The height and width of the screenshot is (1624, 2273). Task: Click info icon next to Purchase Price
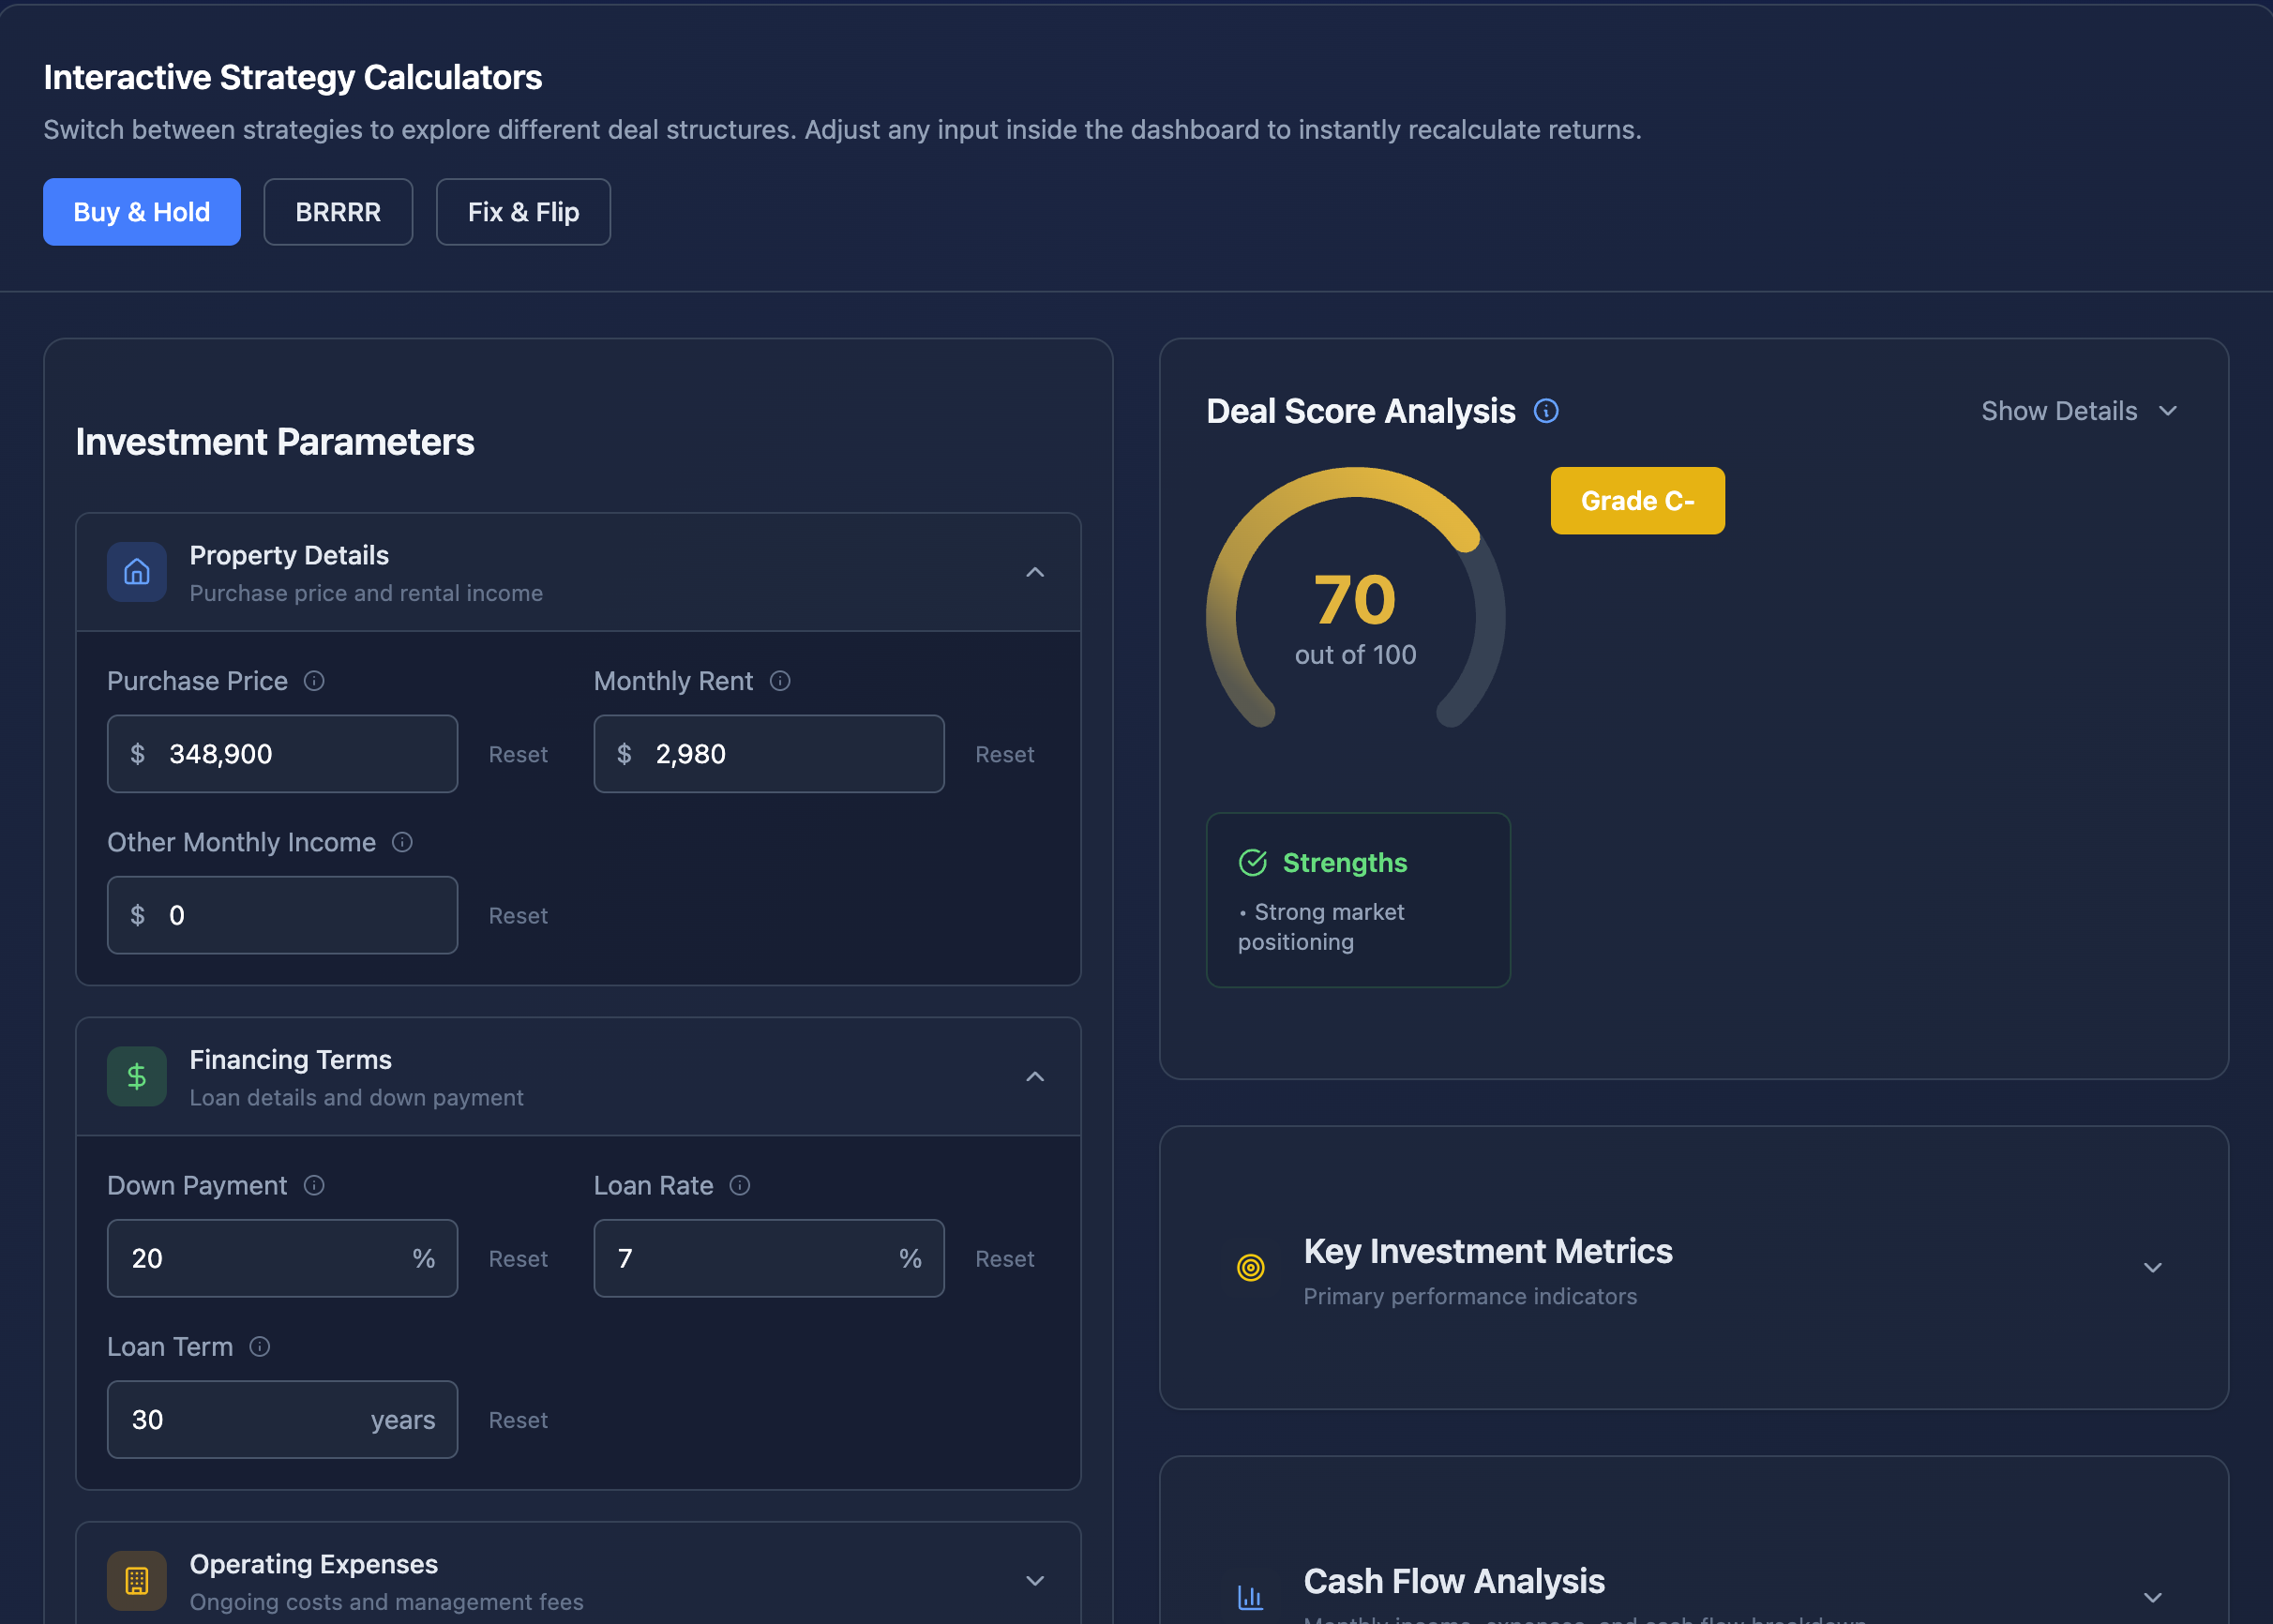point(314,681)
